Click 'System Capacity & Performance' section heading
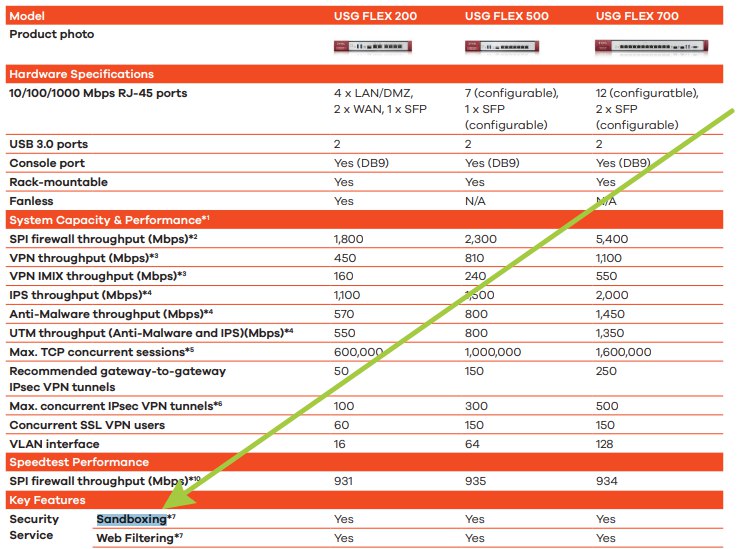Image resolution: width=749 pixels, height=549 pixels. (109, 220)
